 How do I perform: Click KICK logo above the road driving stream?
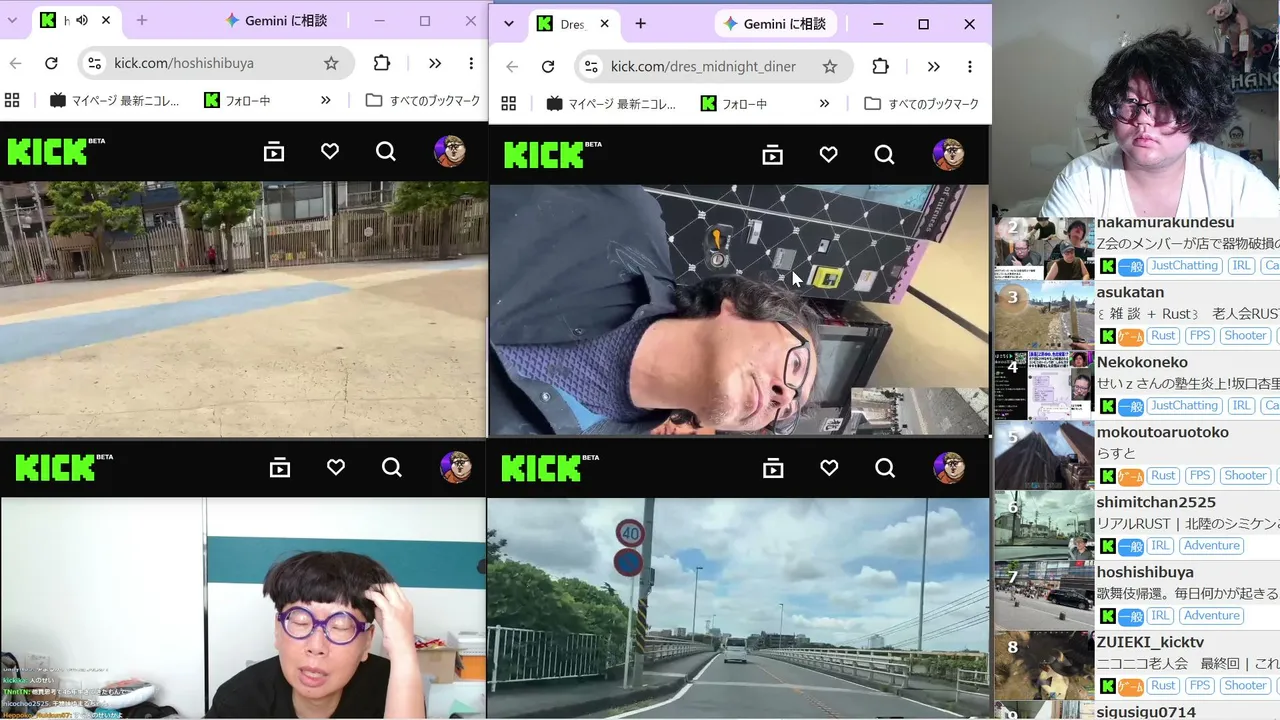pos(550,467)
